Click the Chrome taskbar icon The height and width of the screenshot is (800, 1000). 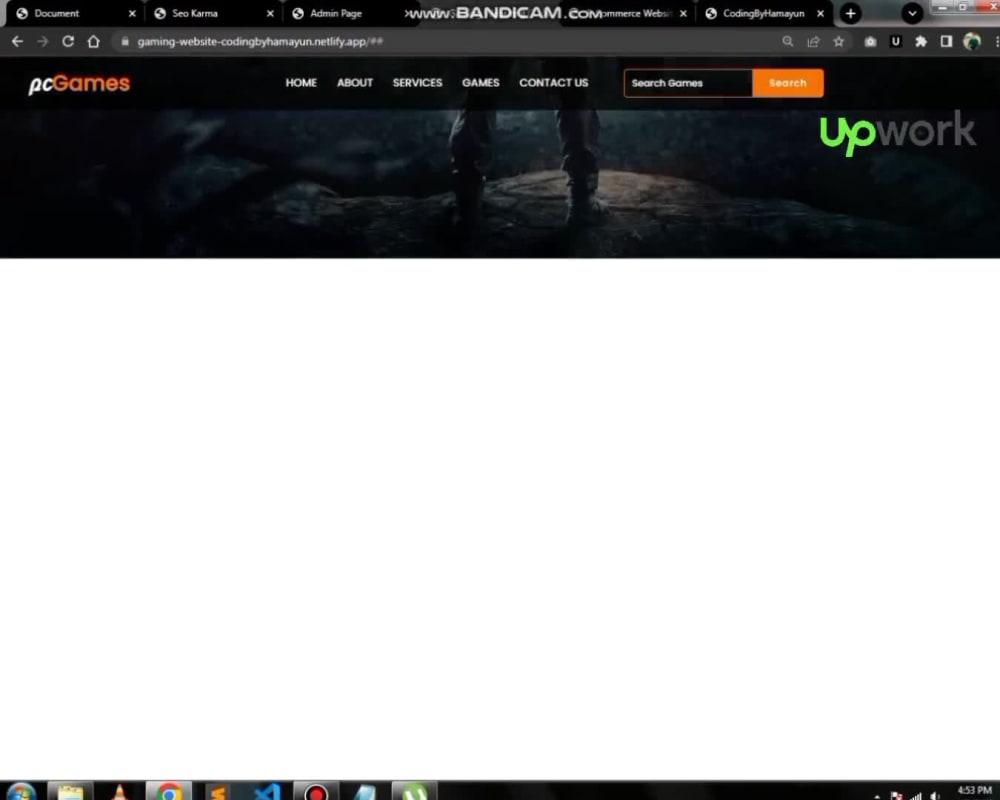pyautogui.click(x=168, y=792)
